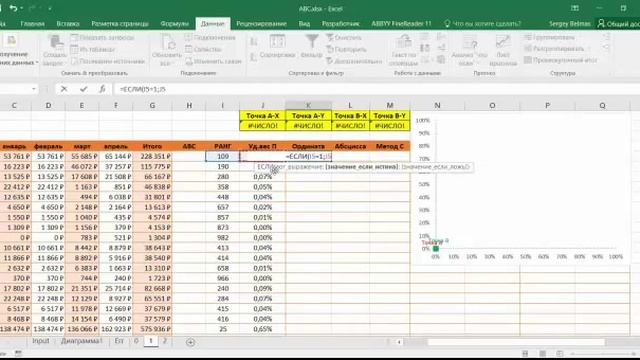Open the Name Box dropdown arrow
The image size is (640, 360).
(x=34, y=89)
